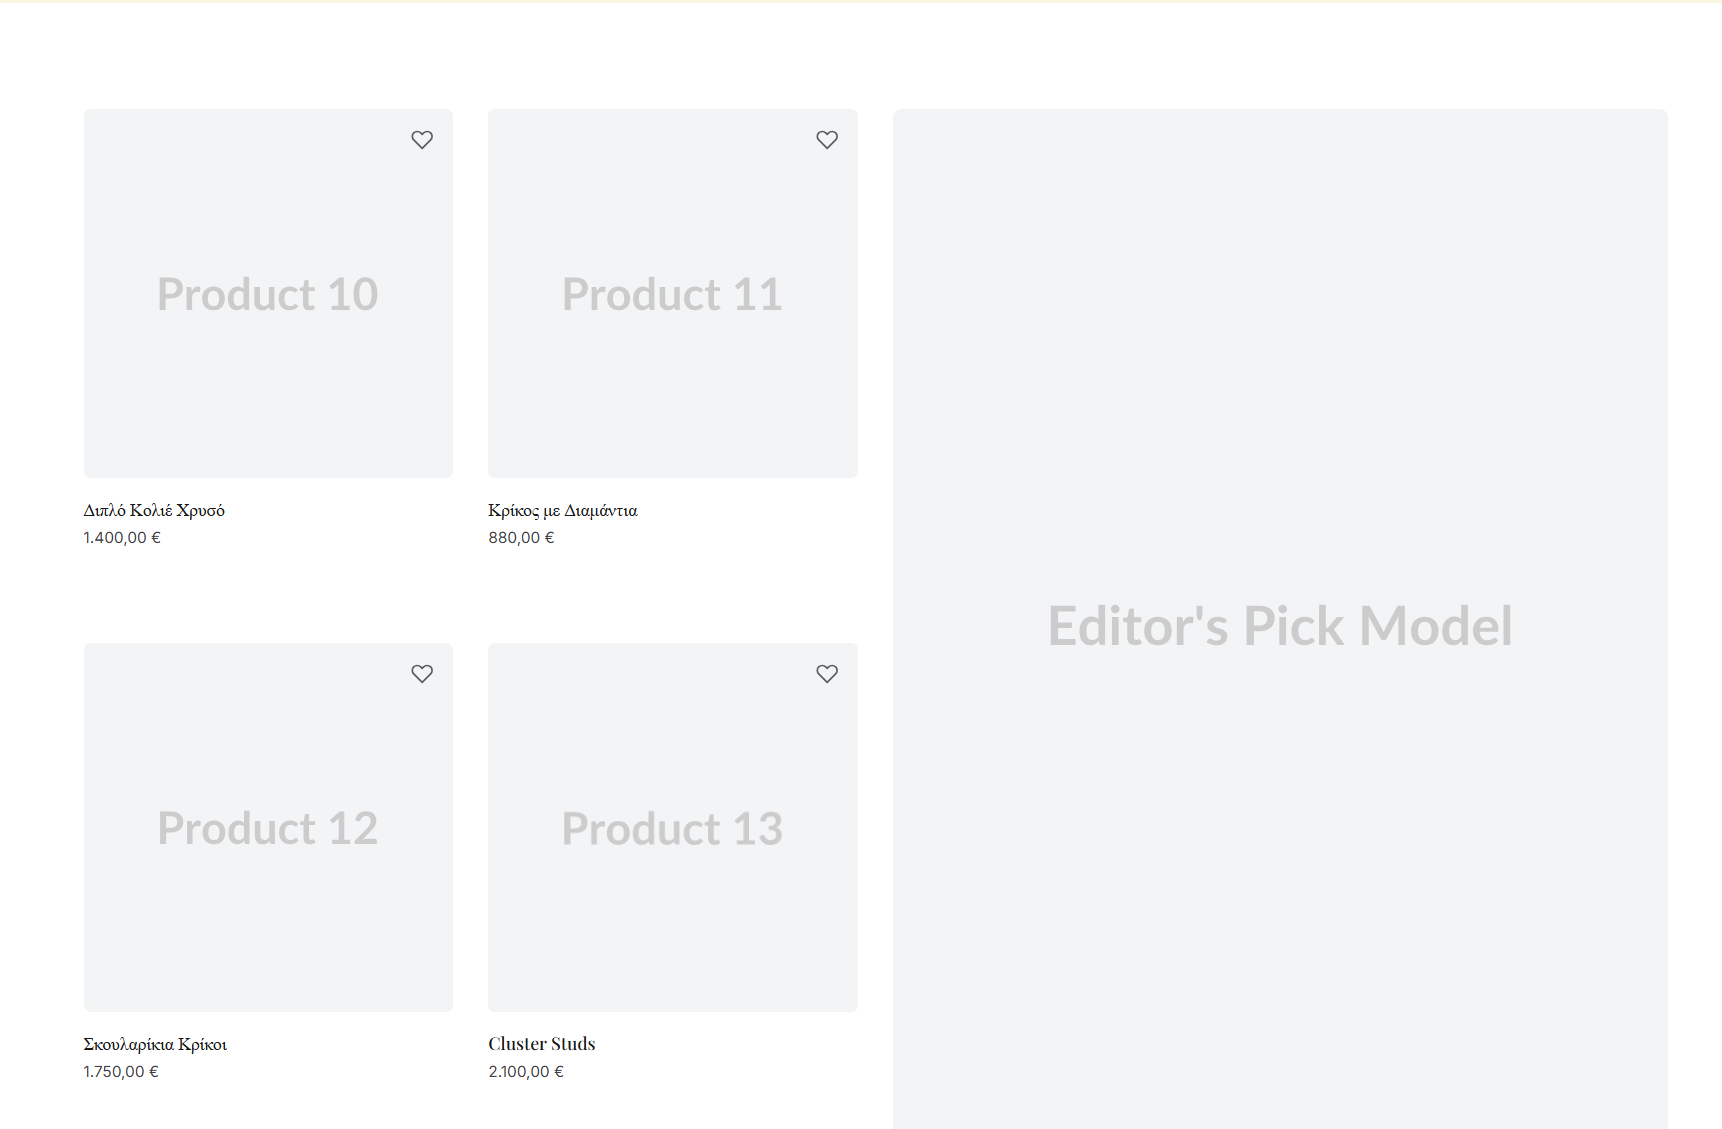The height and width of the screenshot is (1129, 1722).
Task: Click the wishlist heart on Product 12
Action: (422, 674)
